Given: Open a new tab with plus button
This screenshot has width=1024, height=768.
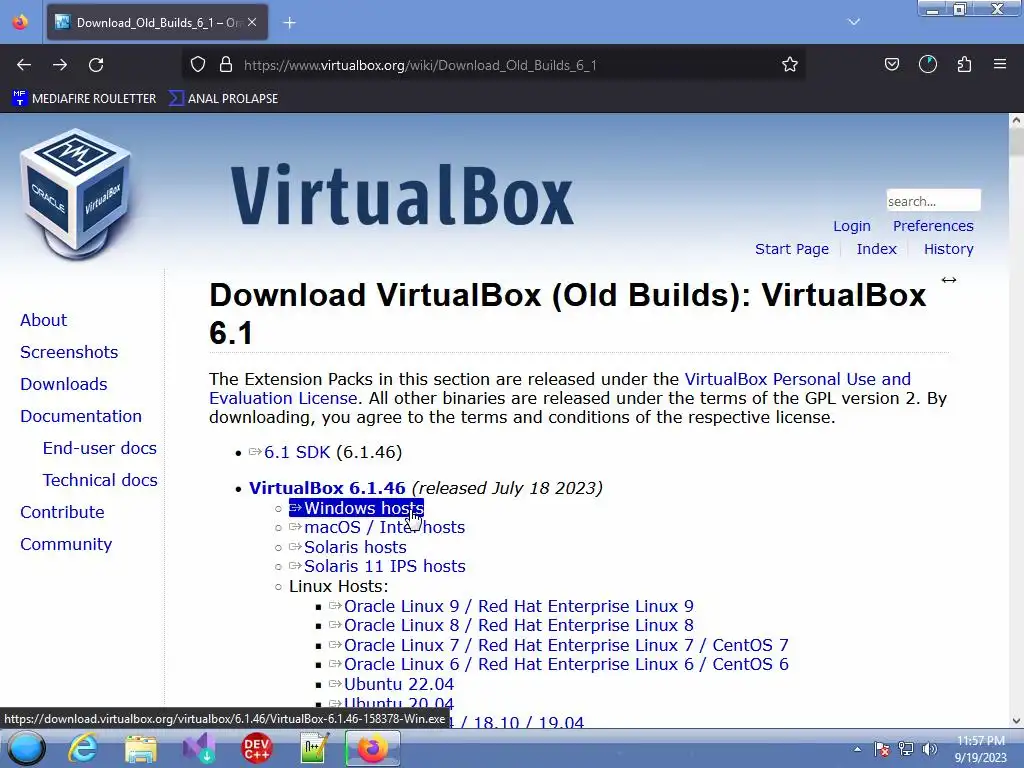Looking at the screenshot, I should pyautogui.click(x=289, y=23).
